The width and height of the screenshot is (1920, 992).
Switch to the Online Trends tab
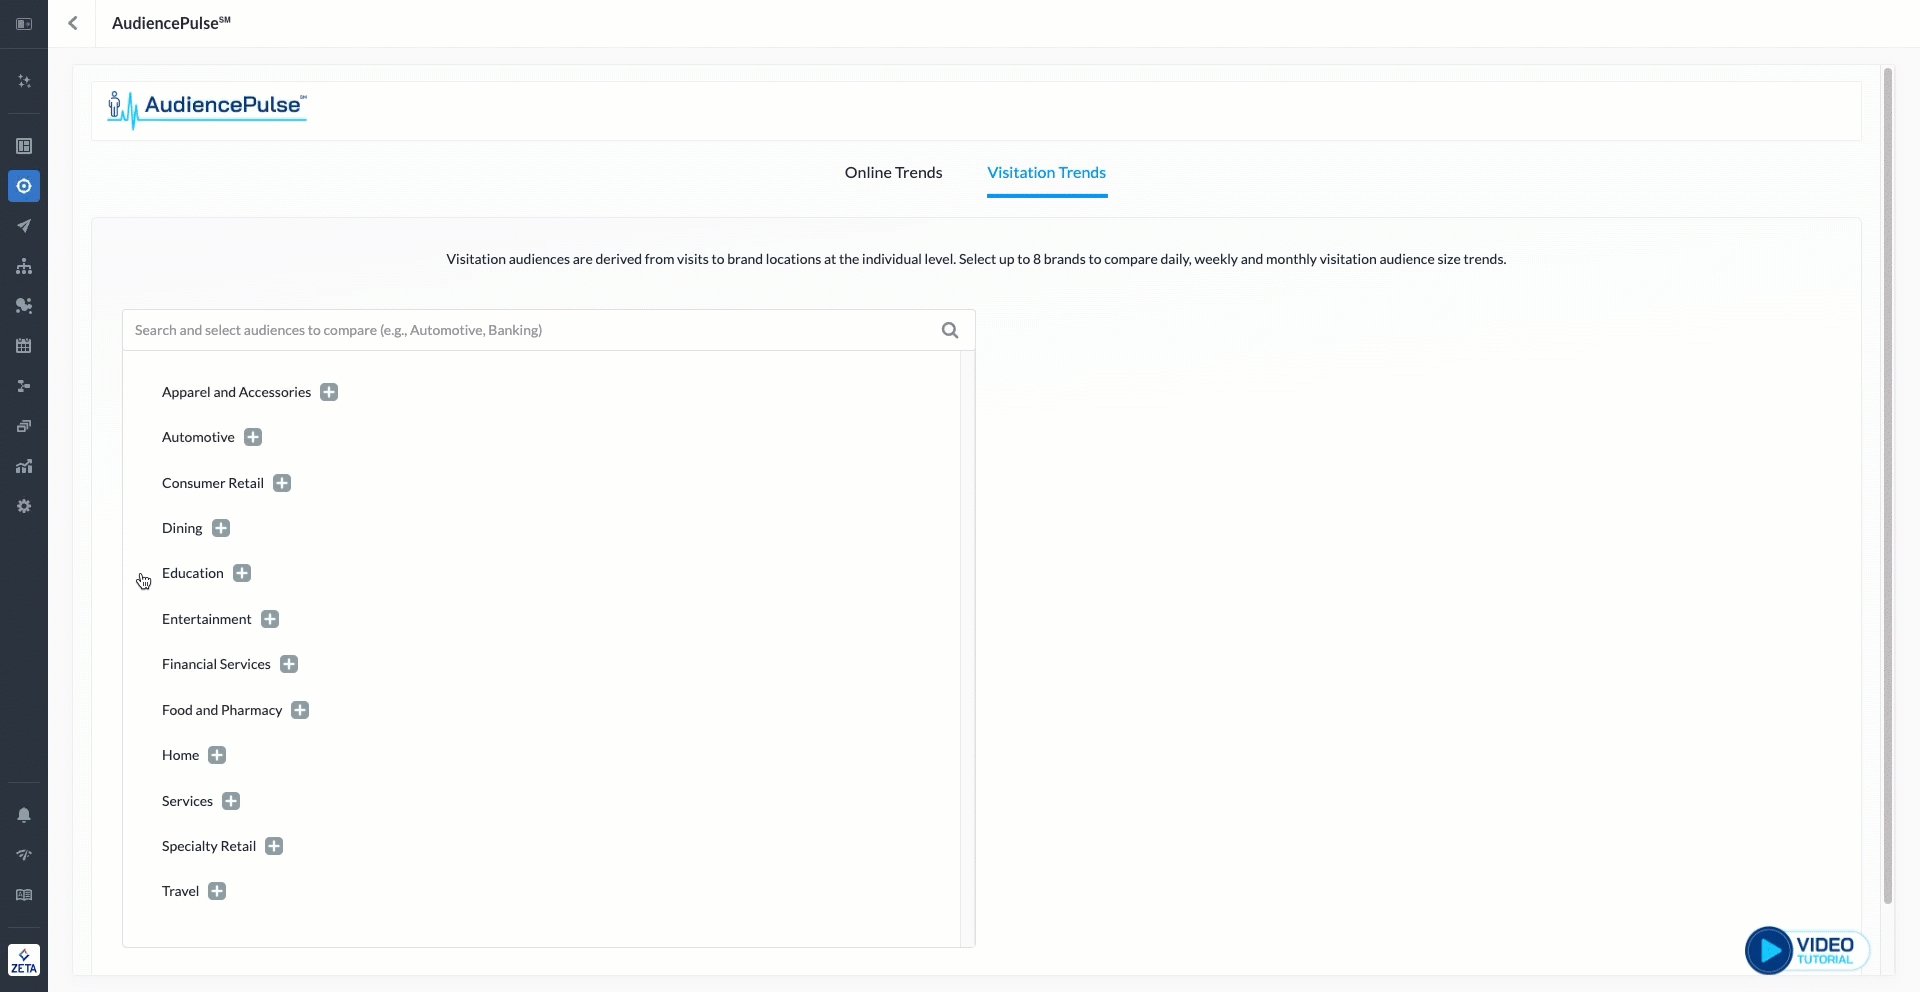click(x=893, y=172)
